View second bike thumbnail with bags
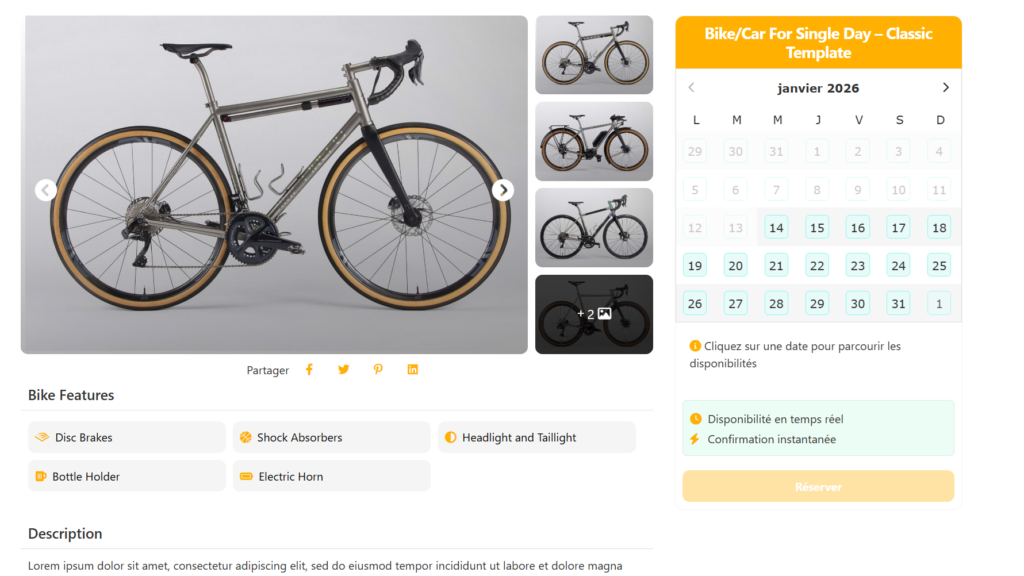The width and height of the screenshot is (1024, 576). [594, 141]
